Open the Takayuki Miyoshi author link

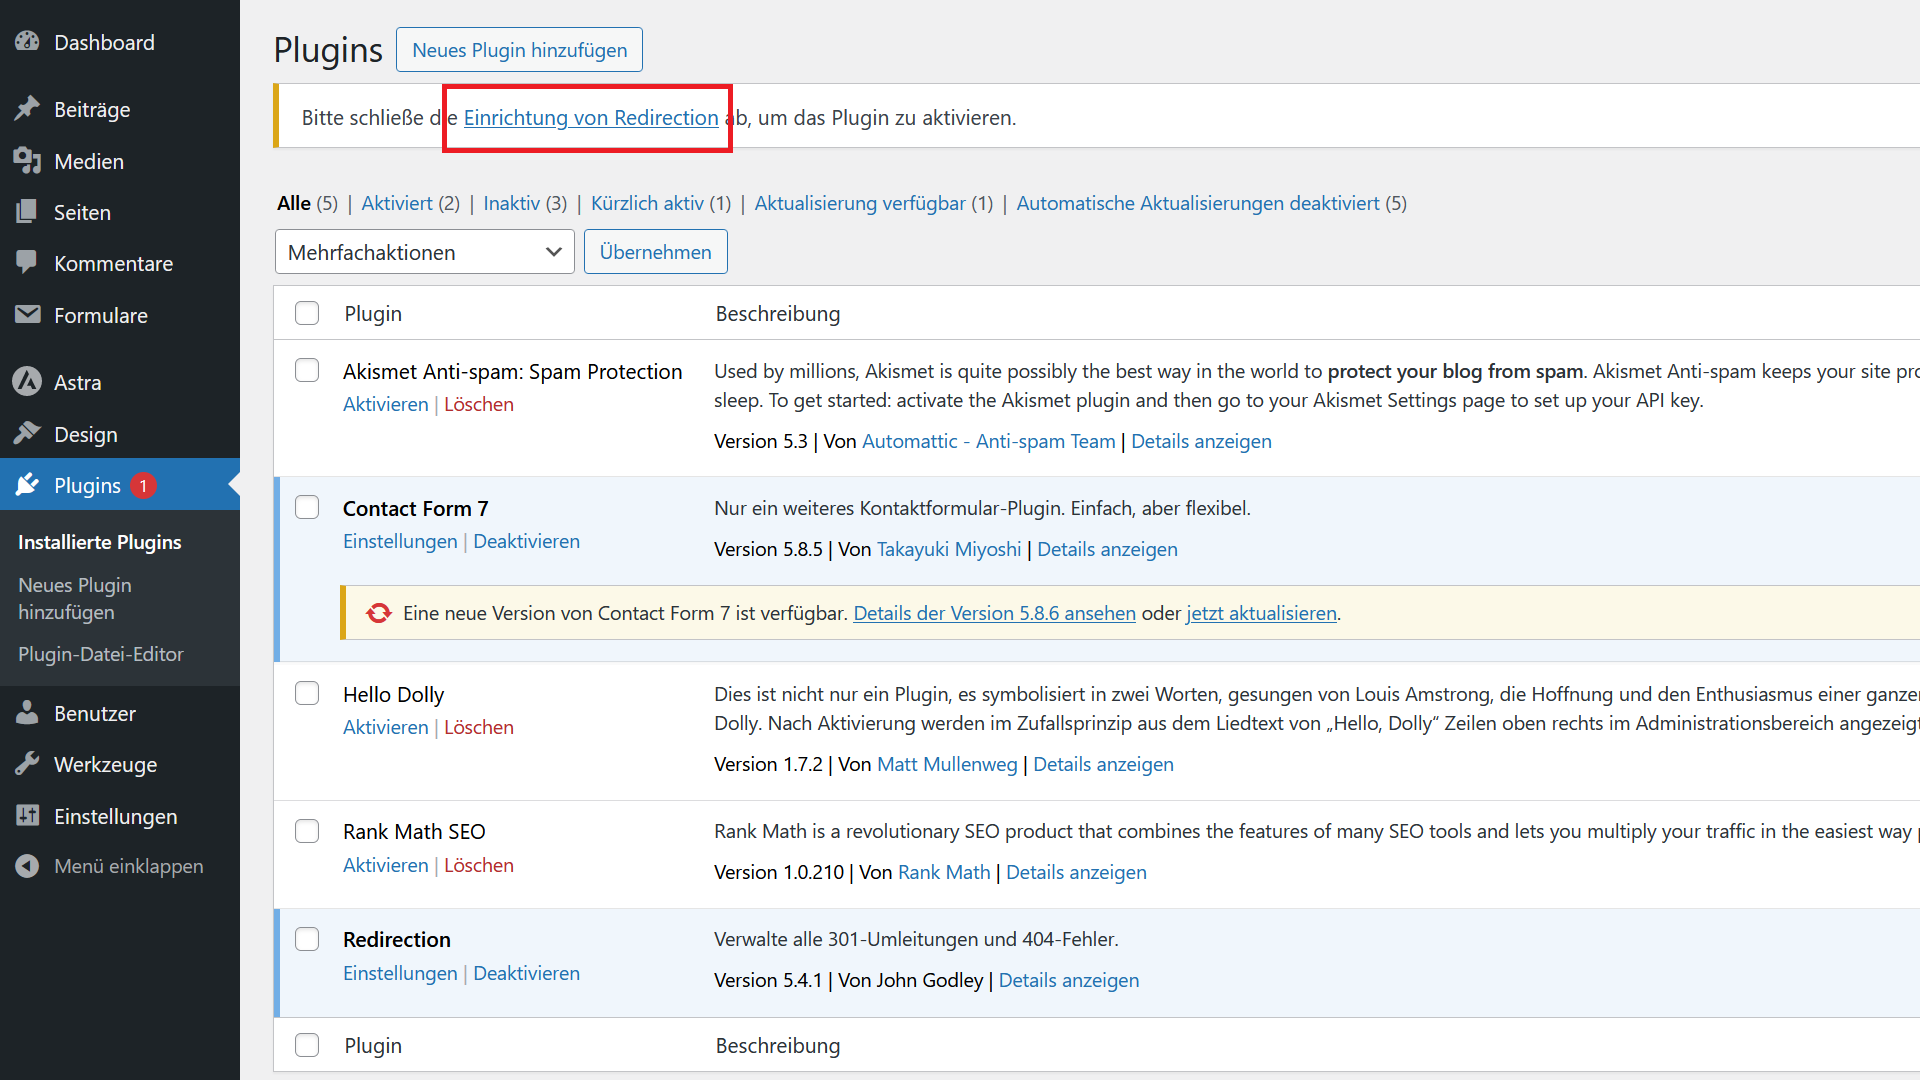949,549
